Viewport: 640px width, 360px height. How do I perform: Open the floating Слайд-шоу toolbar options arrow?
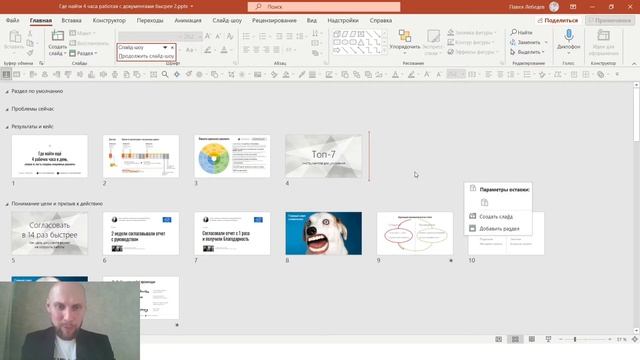[x=165, y=47]
